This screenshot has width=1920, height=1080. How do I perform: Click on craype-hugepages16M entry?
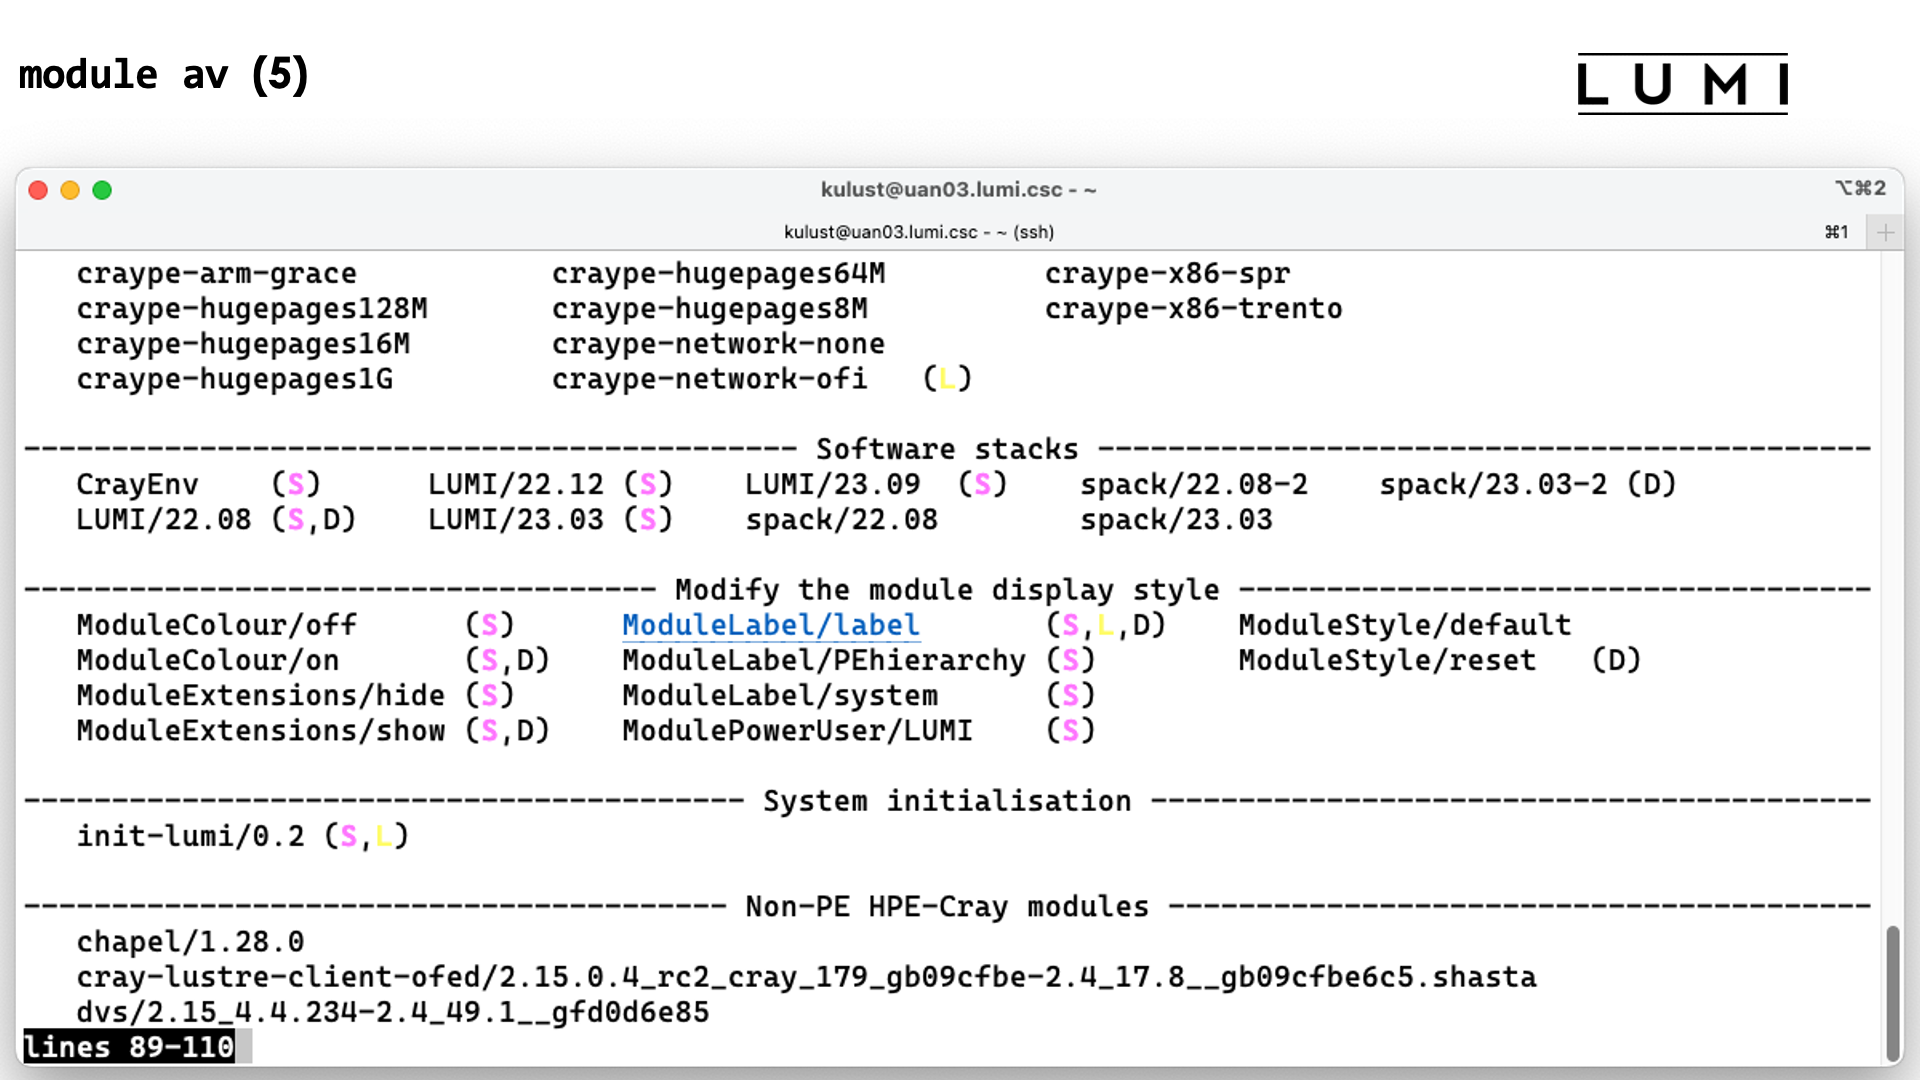(x=243, y=343)
